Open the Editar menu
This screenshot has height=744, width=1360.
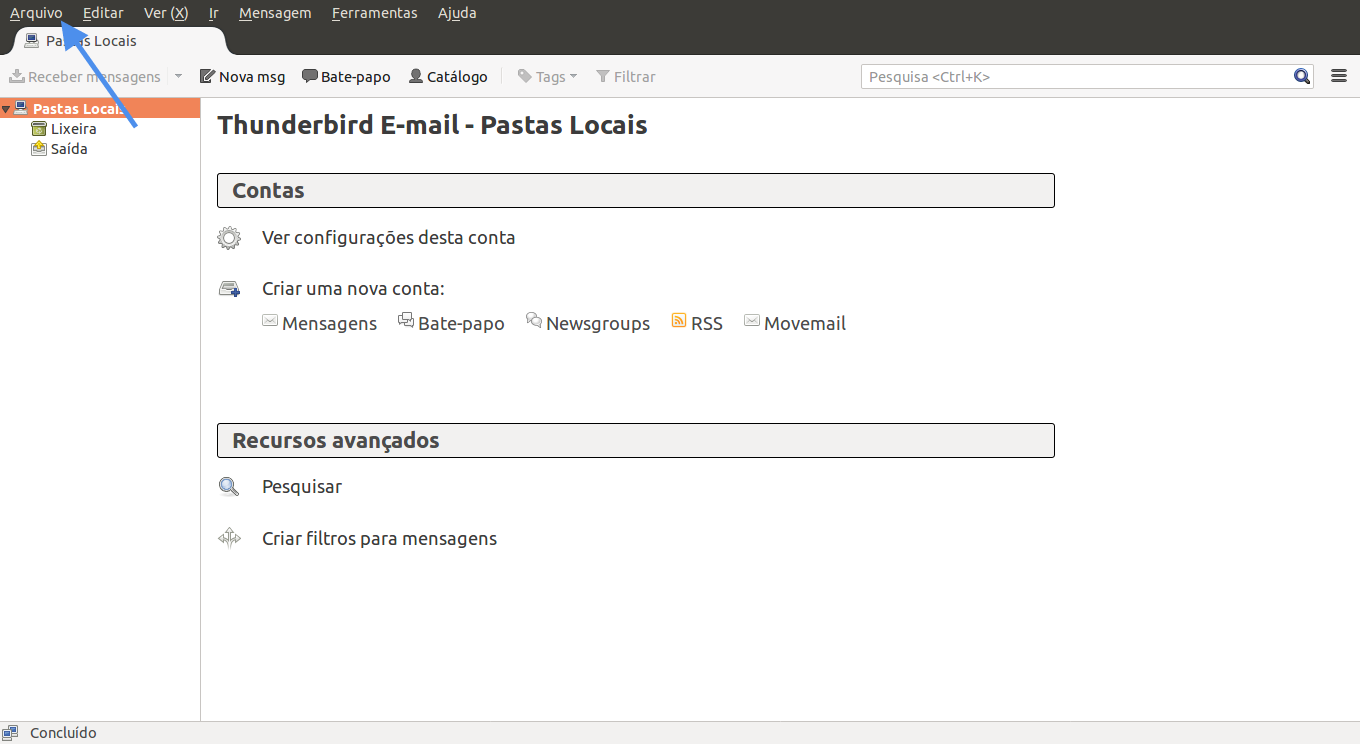[x=103, y=13]
